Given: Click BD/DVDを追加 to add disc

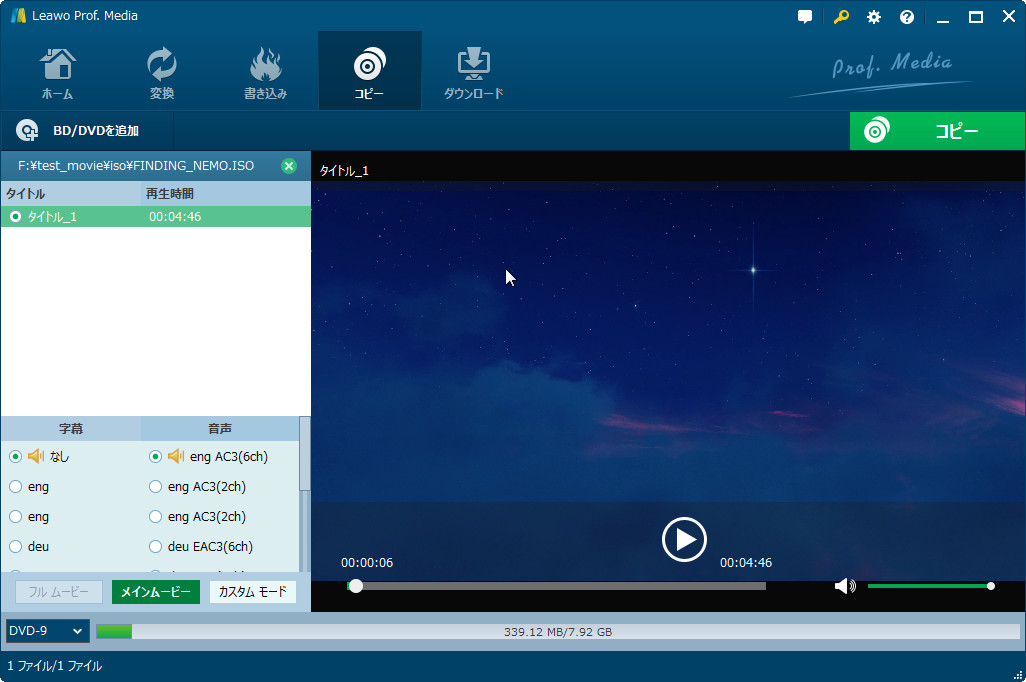Looking at the screenshot, I should tap(80, 131).
